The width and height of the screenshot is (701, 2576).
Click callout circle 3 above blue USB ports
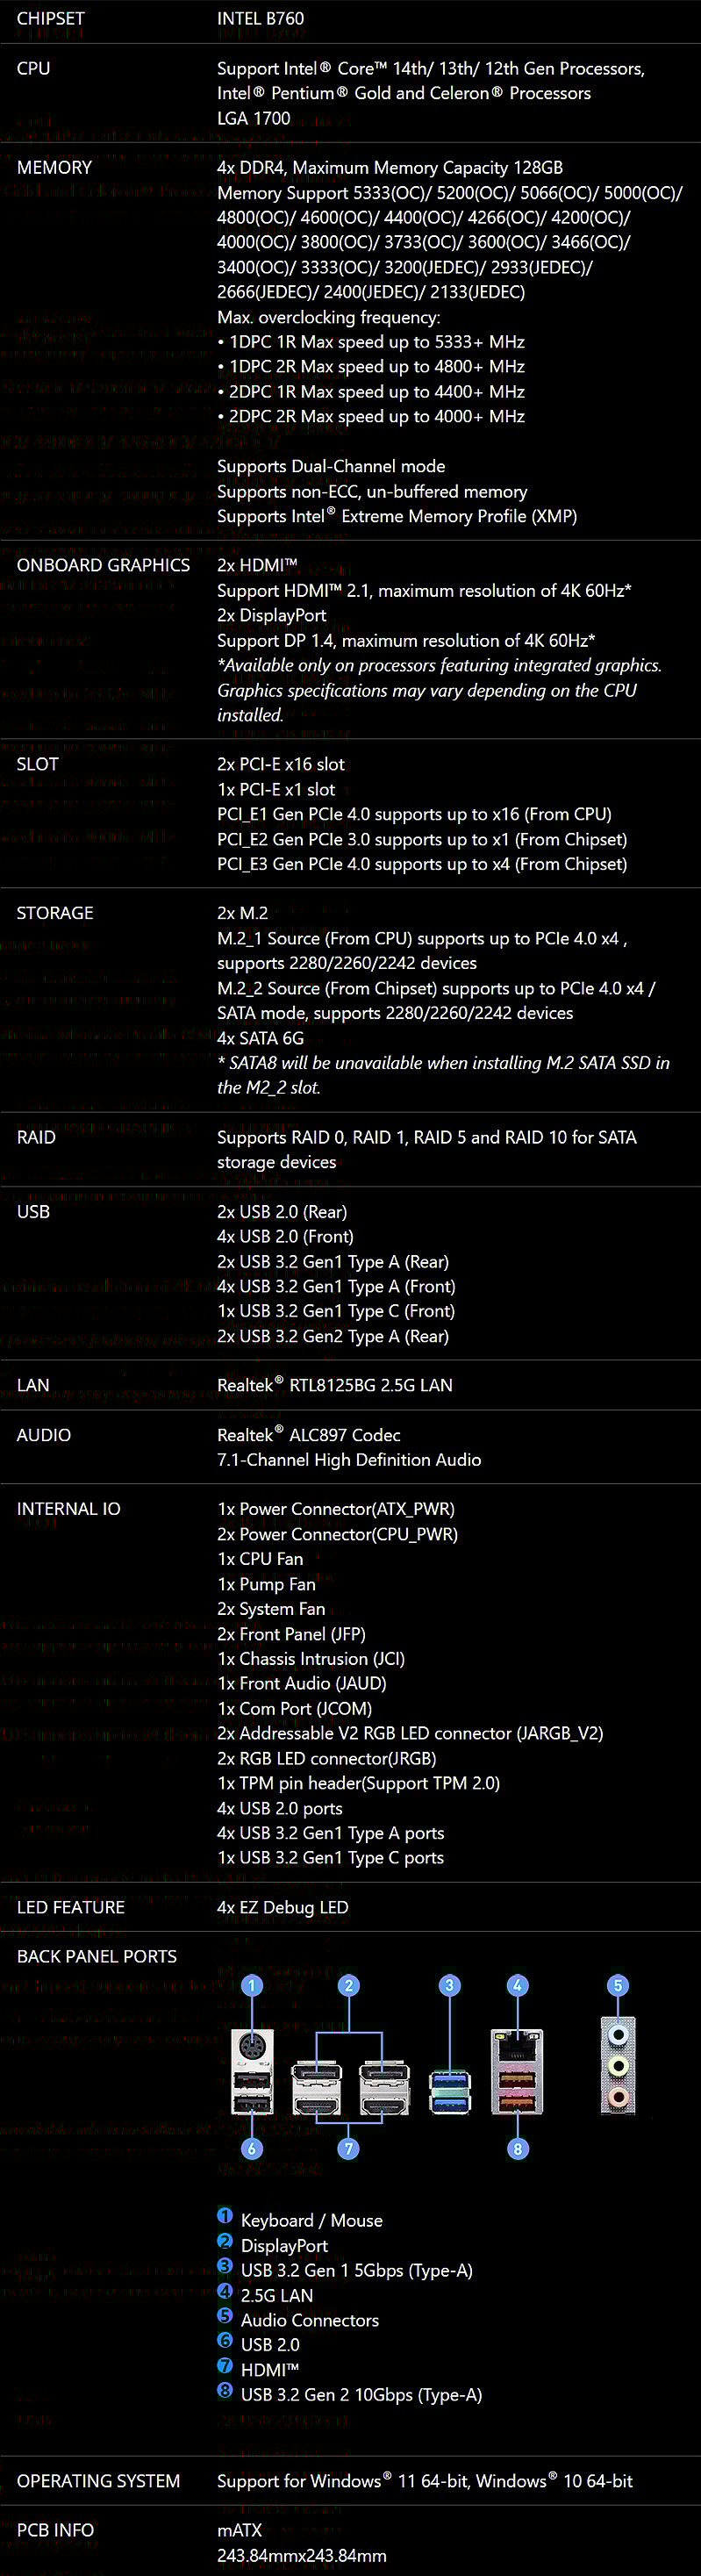449,1986
